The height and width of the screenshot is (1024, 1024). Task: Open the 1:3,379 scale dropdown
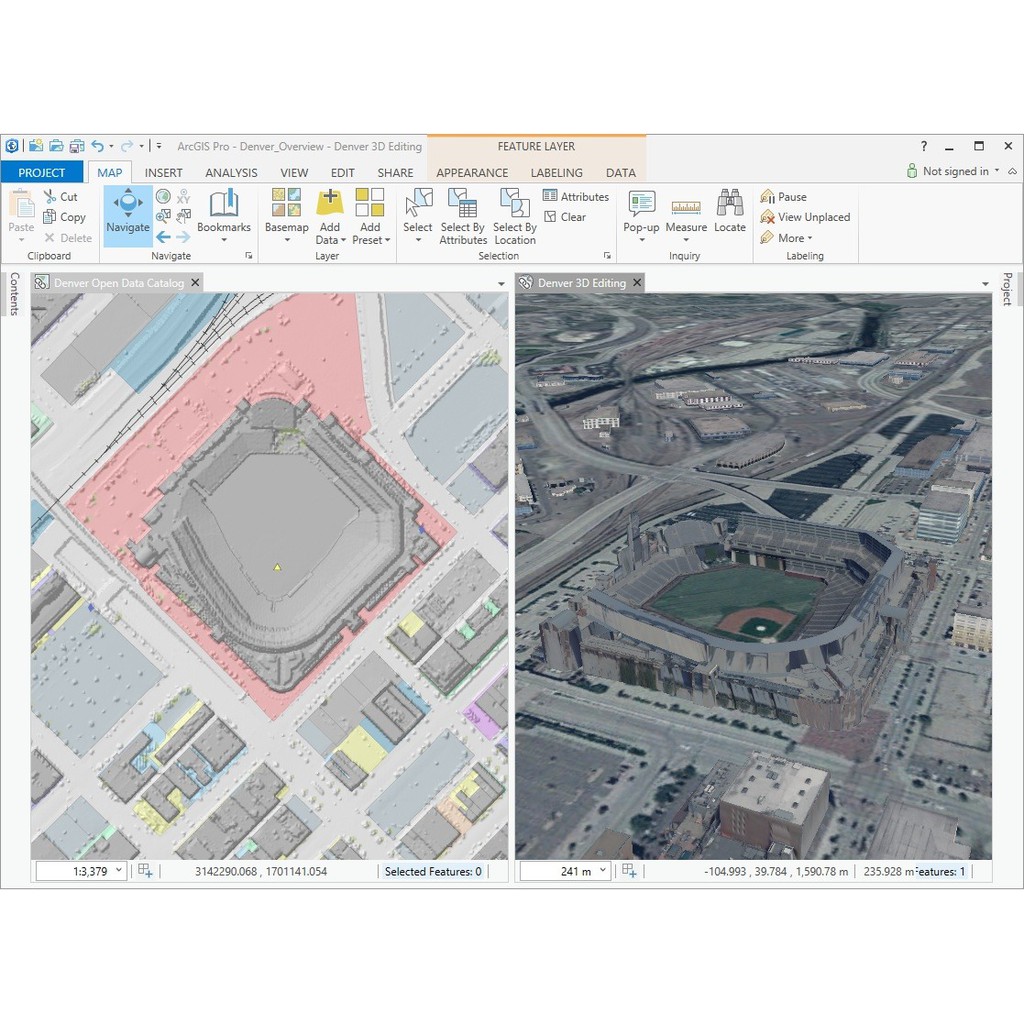[119, 871]
